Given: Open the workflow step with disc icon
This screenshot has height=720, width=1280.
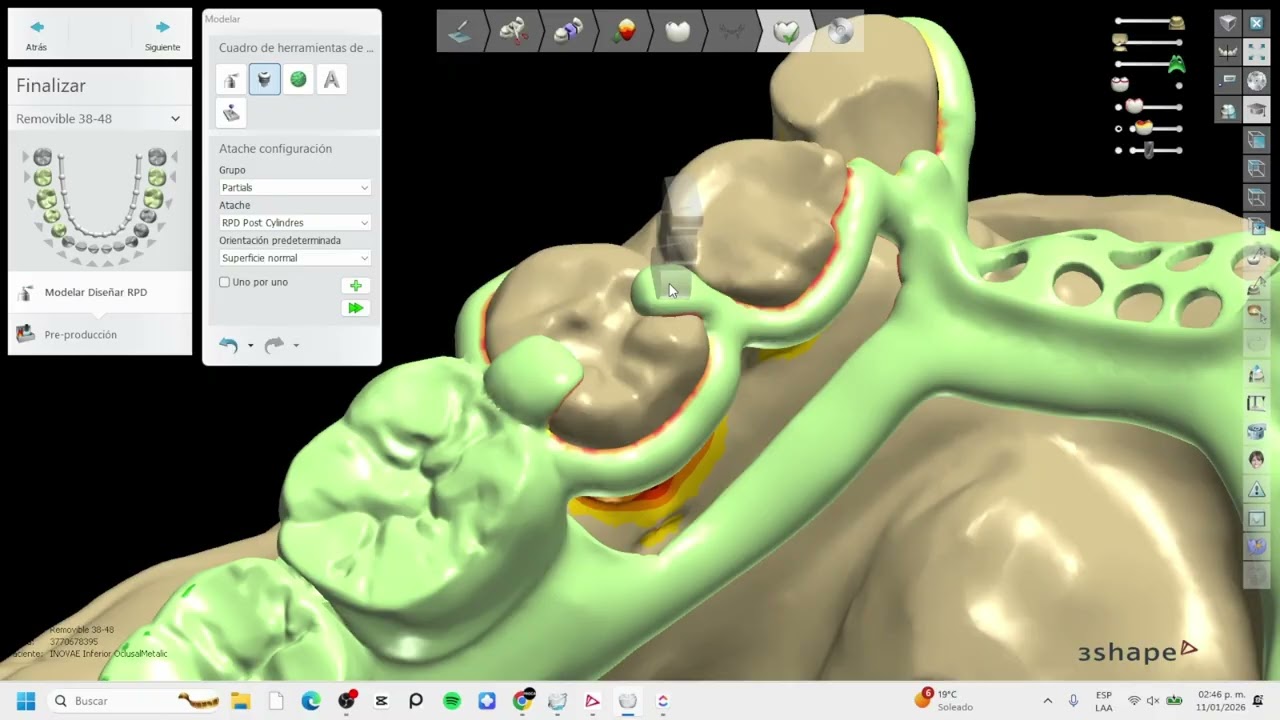Looking at the screenshot, I should tap(840, 31).
